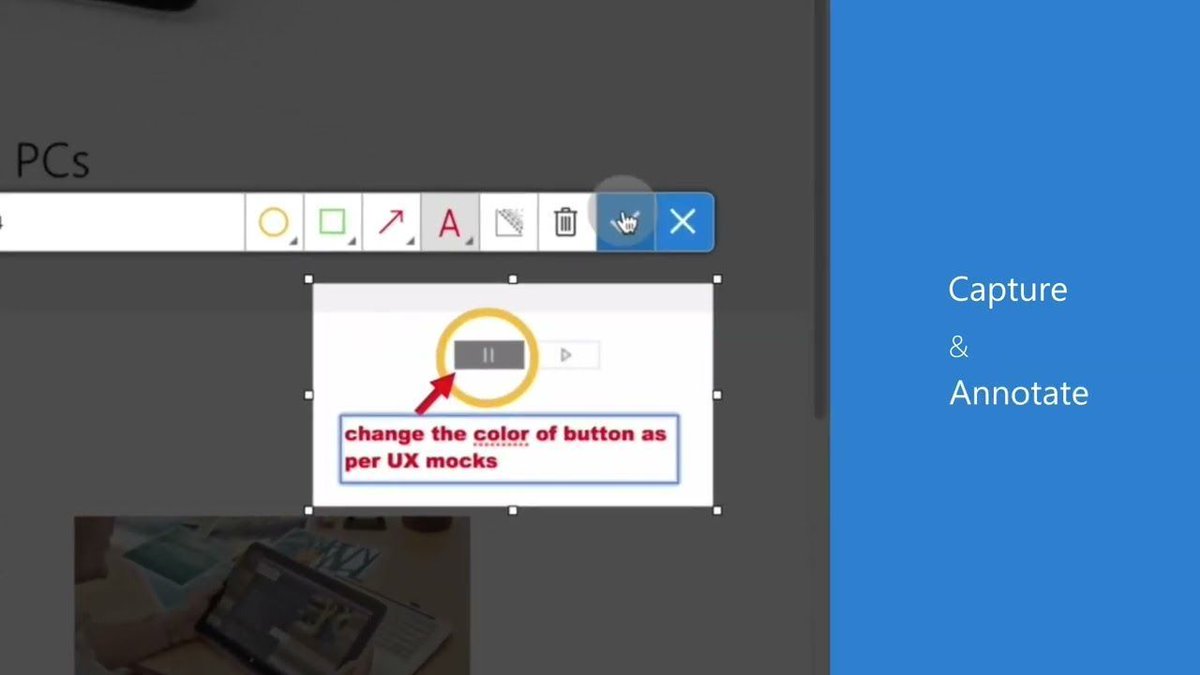This screenshot has height=675, width=1200.
Task: Select the red arrow annotation tool
Action: coord(391,222)
